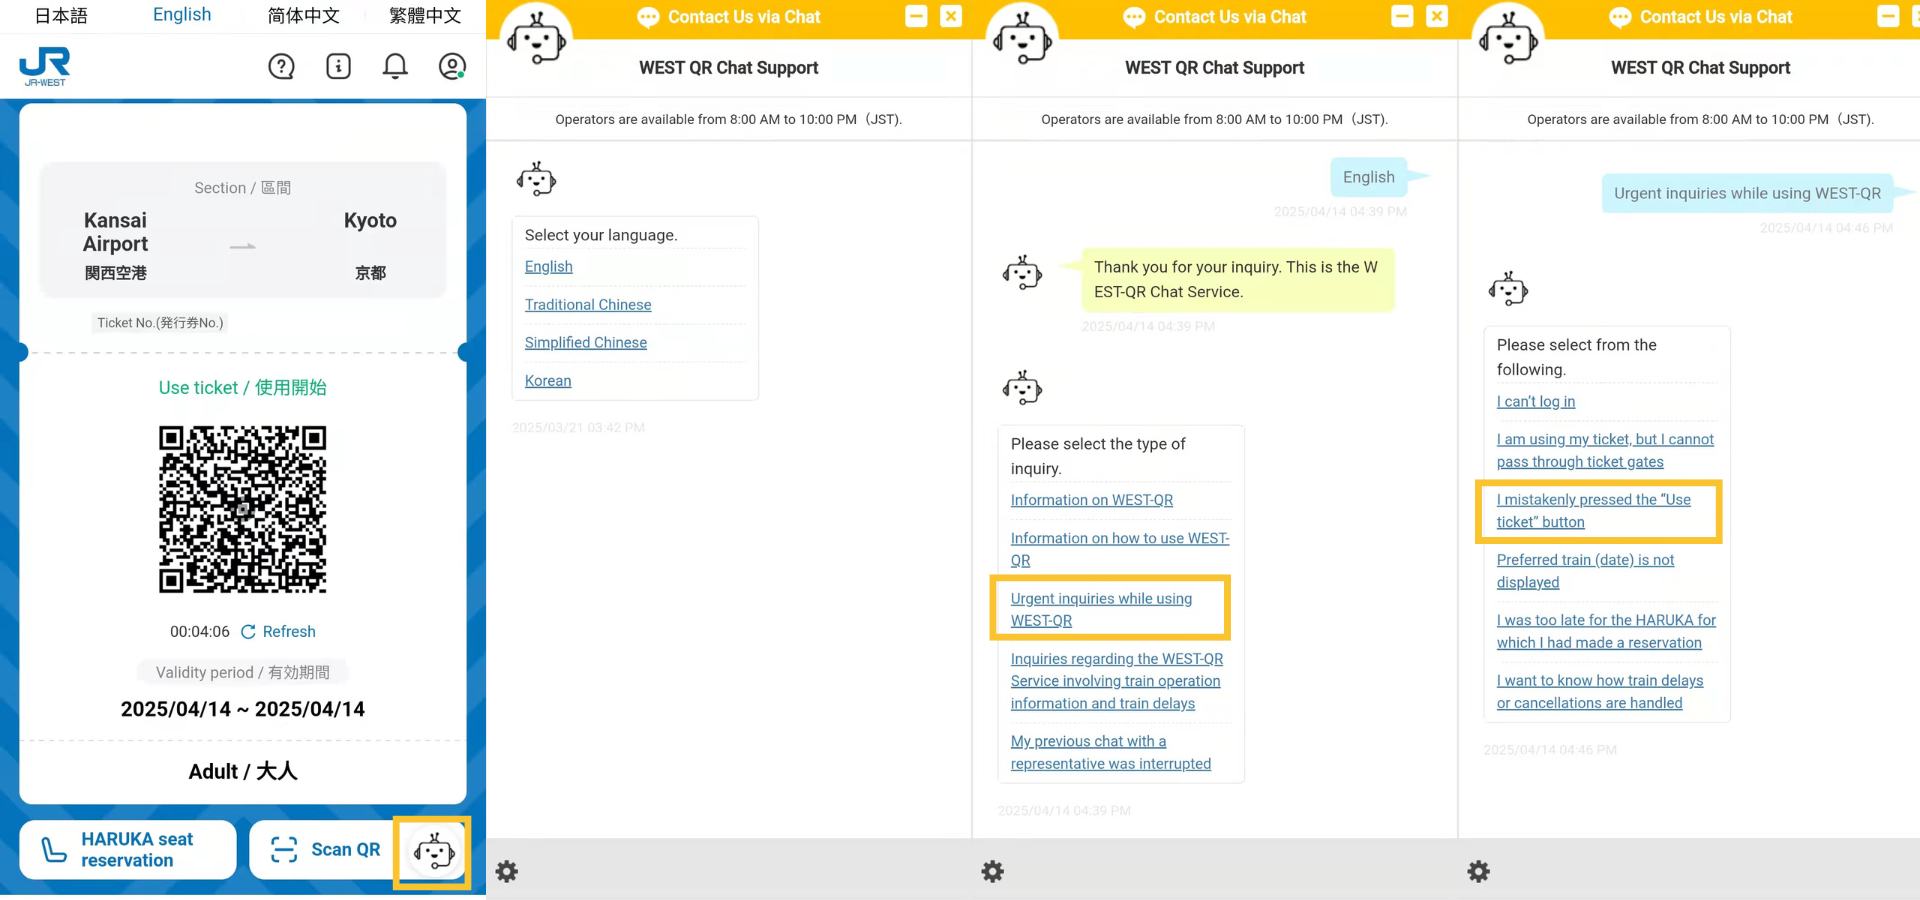1920x900 pixels.
Task: Open settings gear in inquiry type chat
Action: [993, 871]
